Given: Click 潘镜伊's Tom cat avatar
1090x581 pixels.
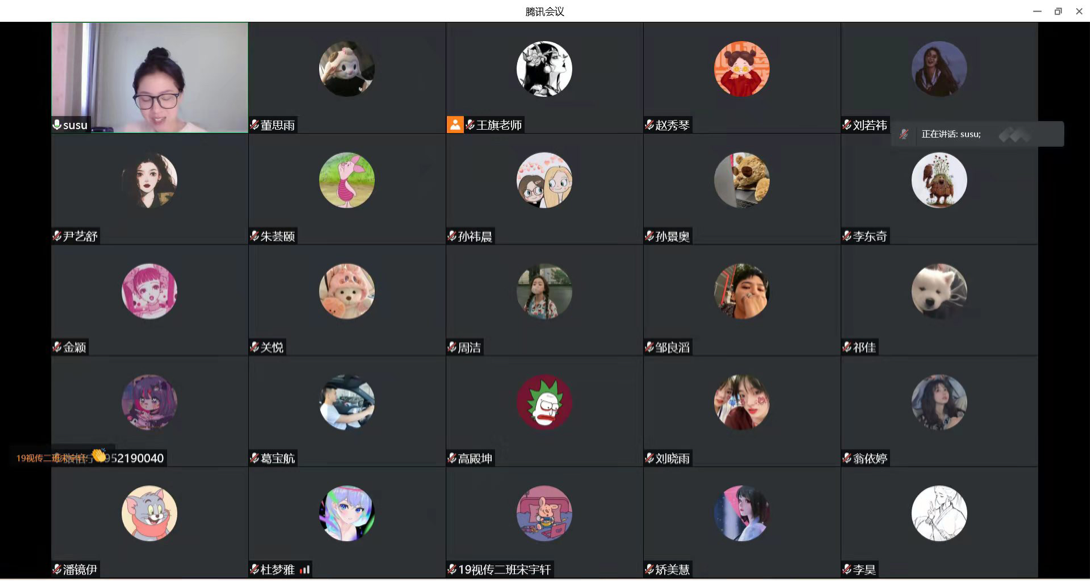Looking at the screenshot, I should pyautogui.click(x=149, y=514).
